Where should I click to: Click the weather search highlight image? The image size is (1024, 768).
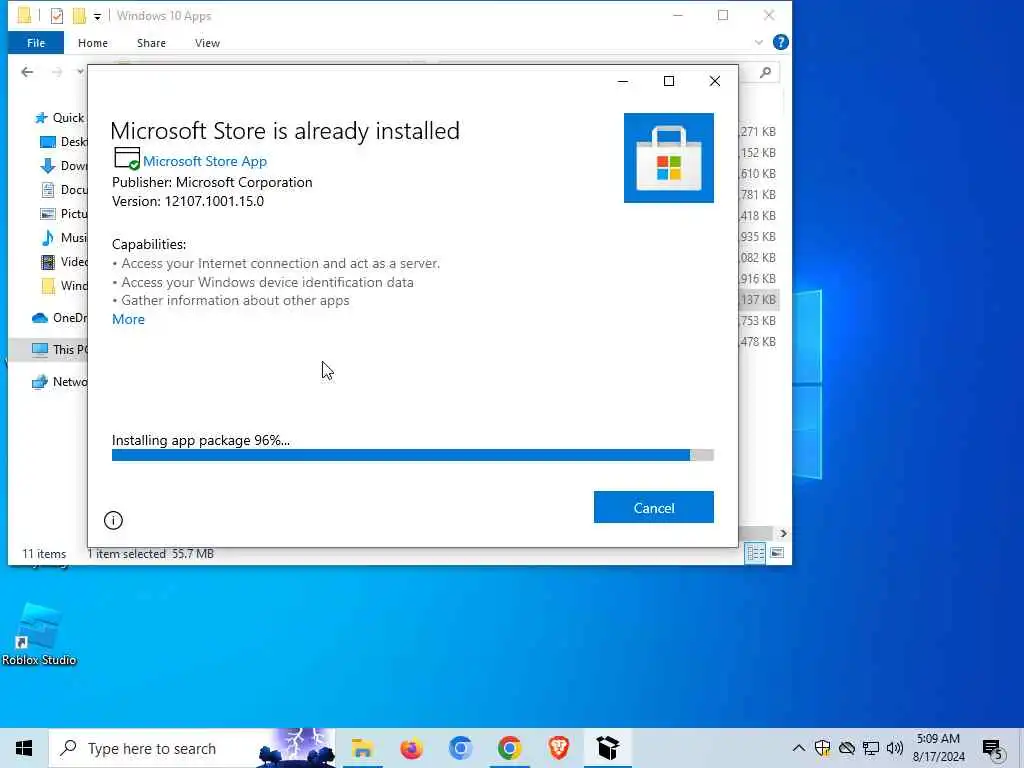(x=296, y=748)
